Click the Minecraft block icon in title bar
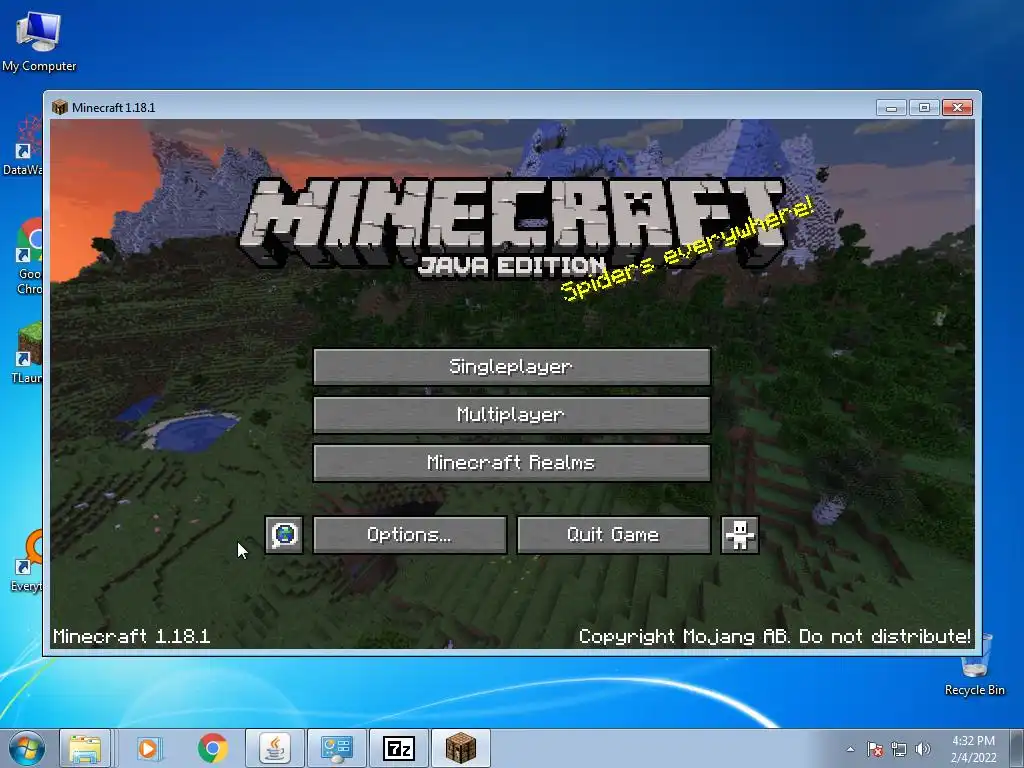The image size is (1024, 768). tap(60, 107)
